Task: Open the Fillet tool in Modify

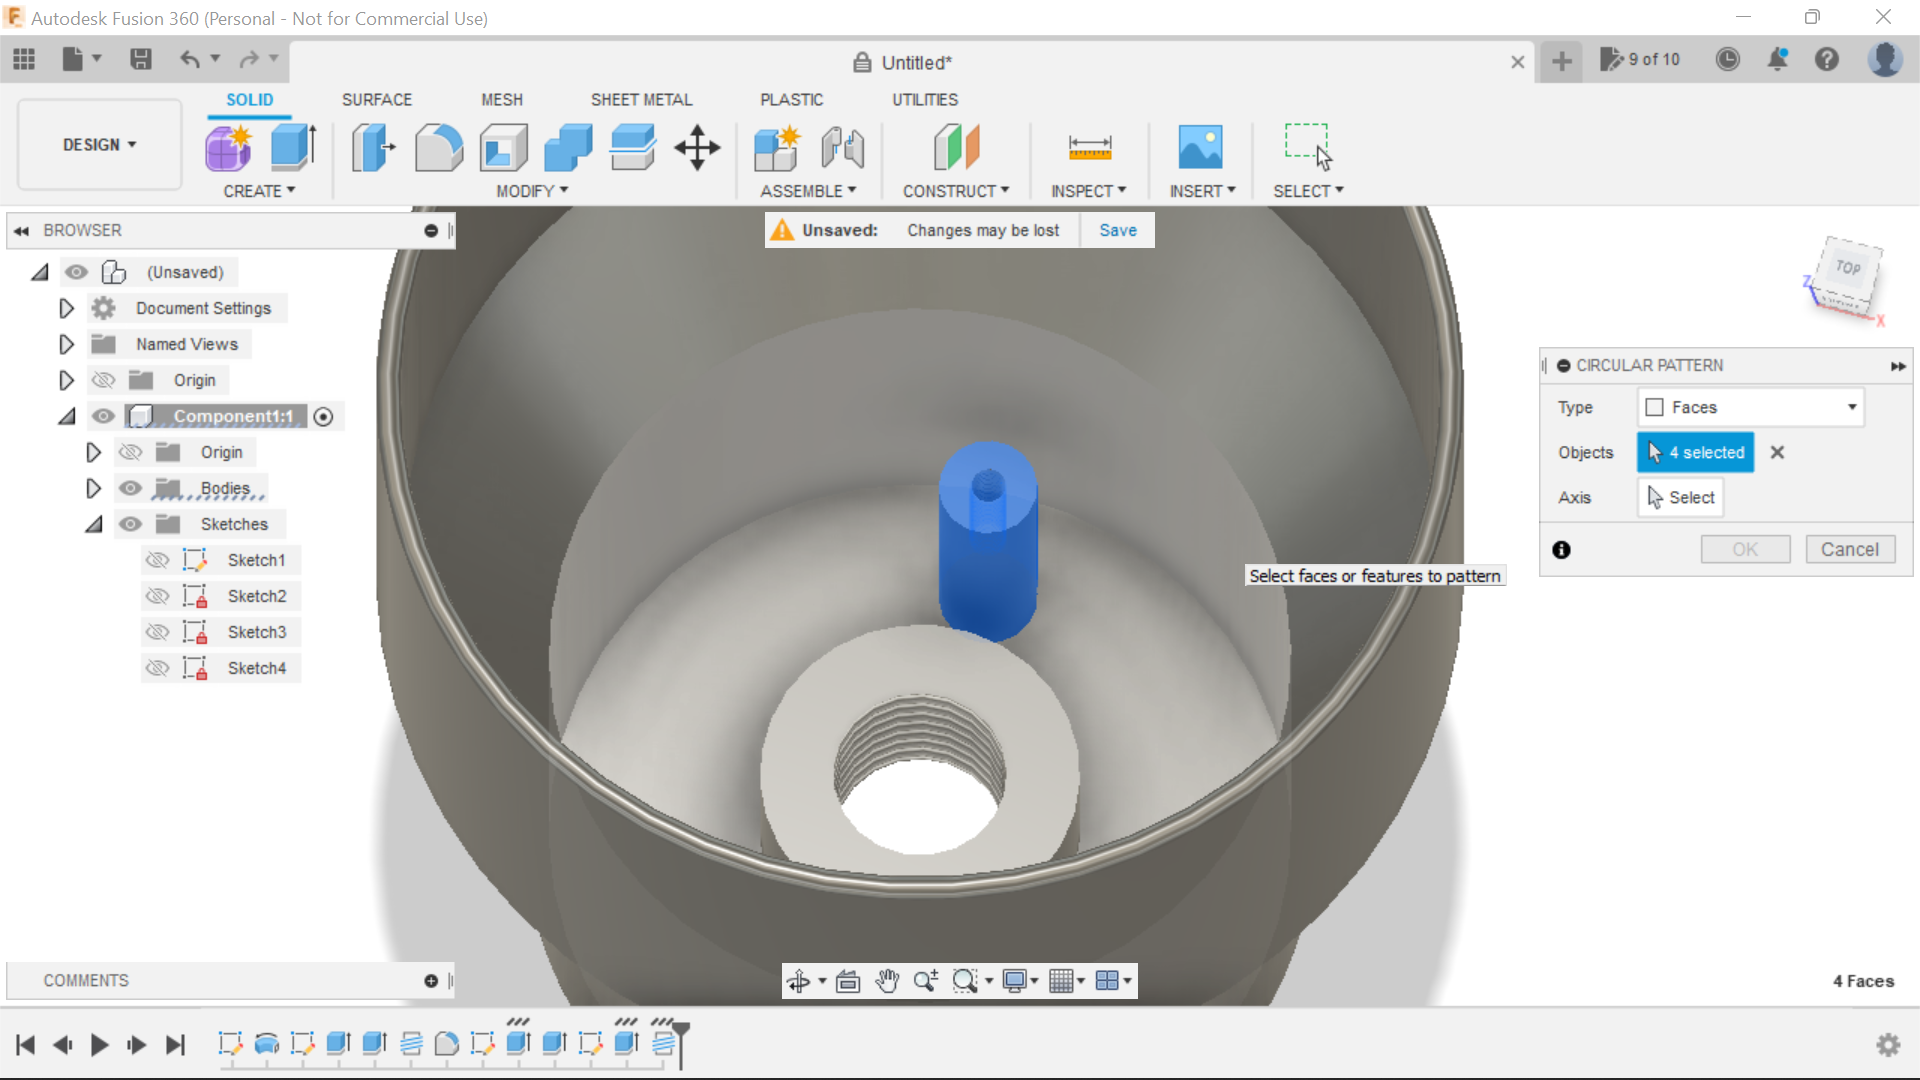Action: tap(439, 147)
